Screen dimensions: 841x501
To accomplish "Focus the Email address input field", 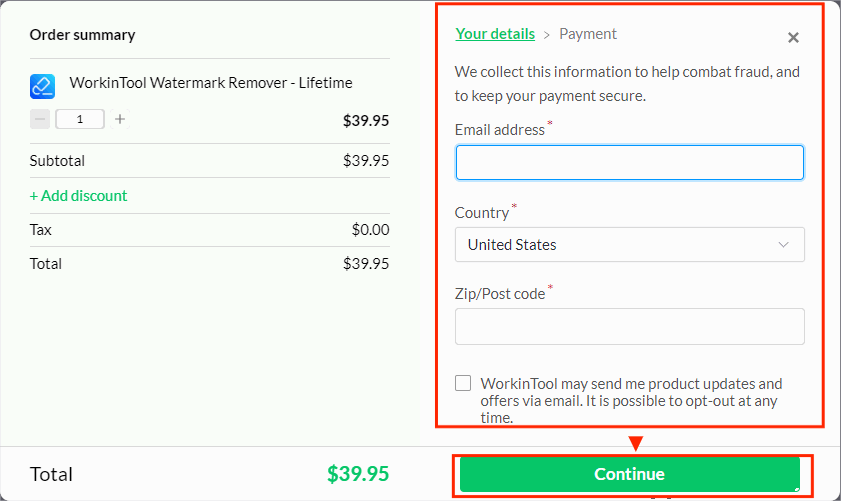I will (629, 162).
